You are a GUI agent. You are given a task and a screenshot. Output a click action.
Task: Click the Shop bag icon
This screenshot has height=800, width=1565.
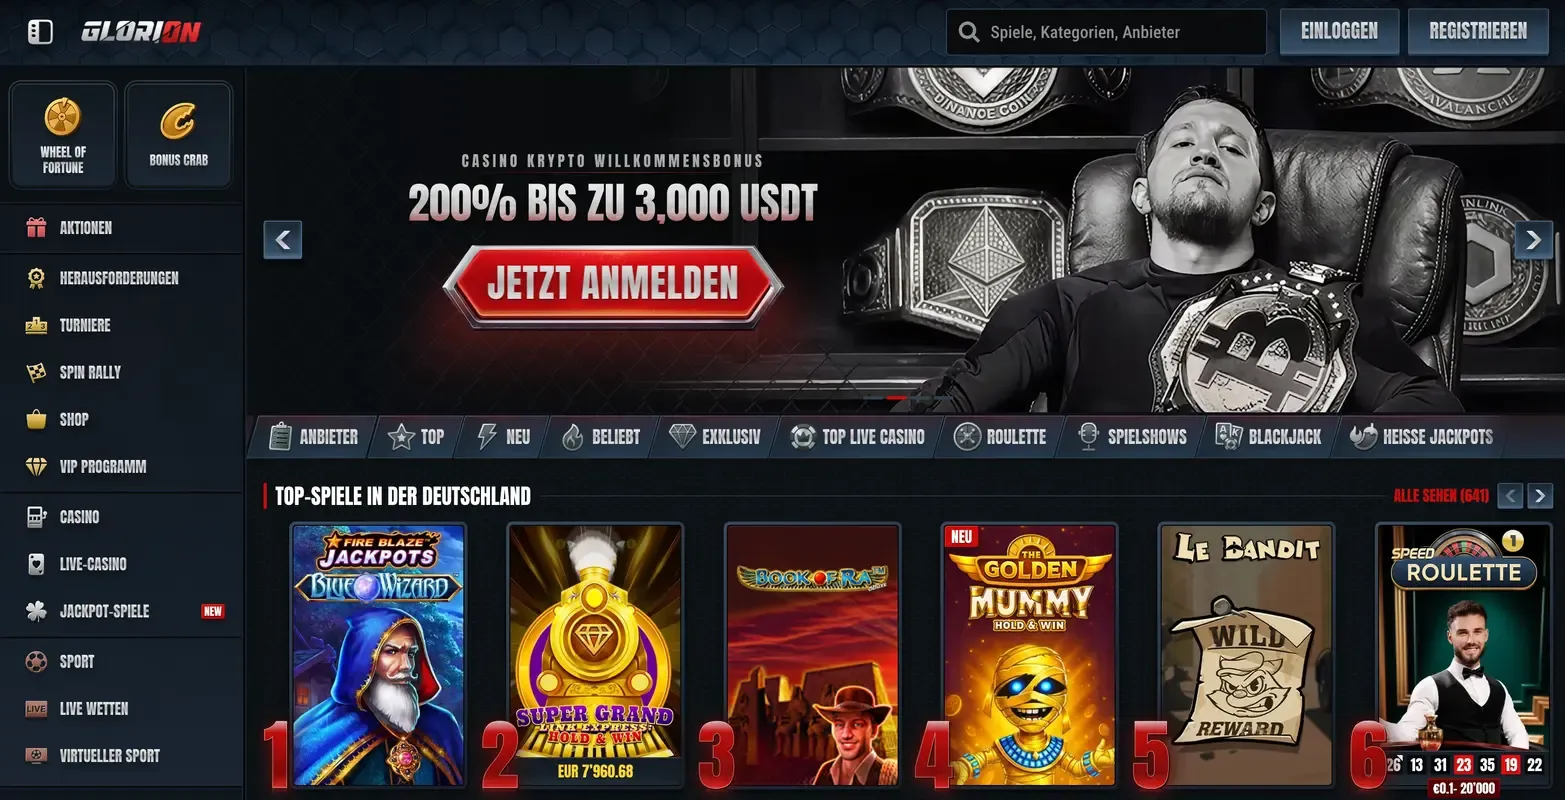point(36,419)
